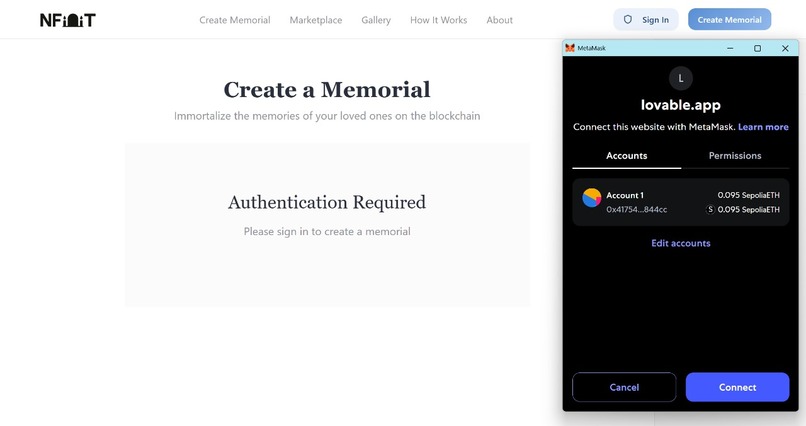Close the MetaMask popup window
This screenshot has width=806, height=426.
click(785, 48)
